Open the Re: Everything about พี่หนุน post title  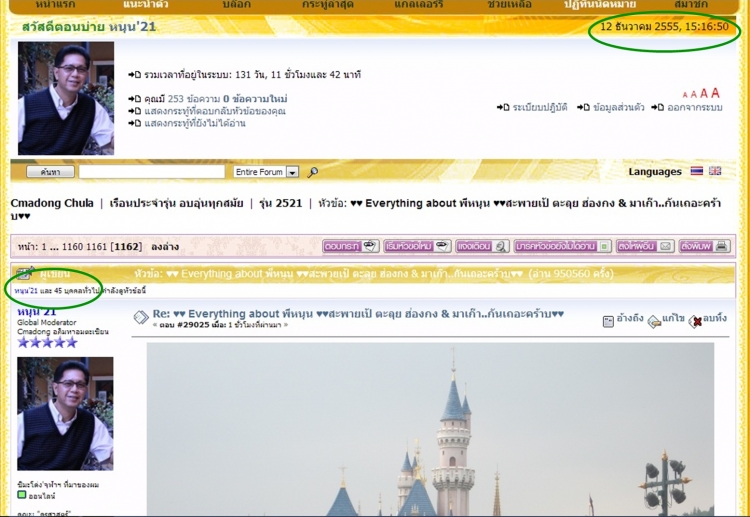[x=358, y=314]
